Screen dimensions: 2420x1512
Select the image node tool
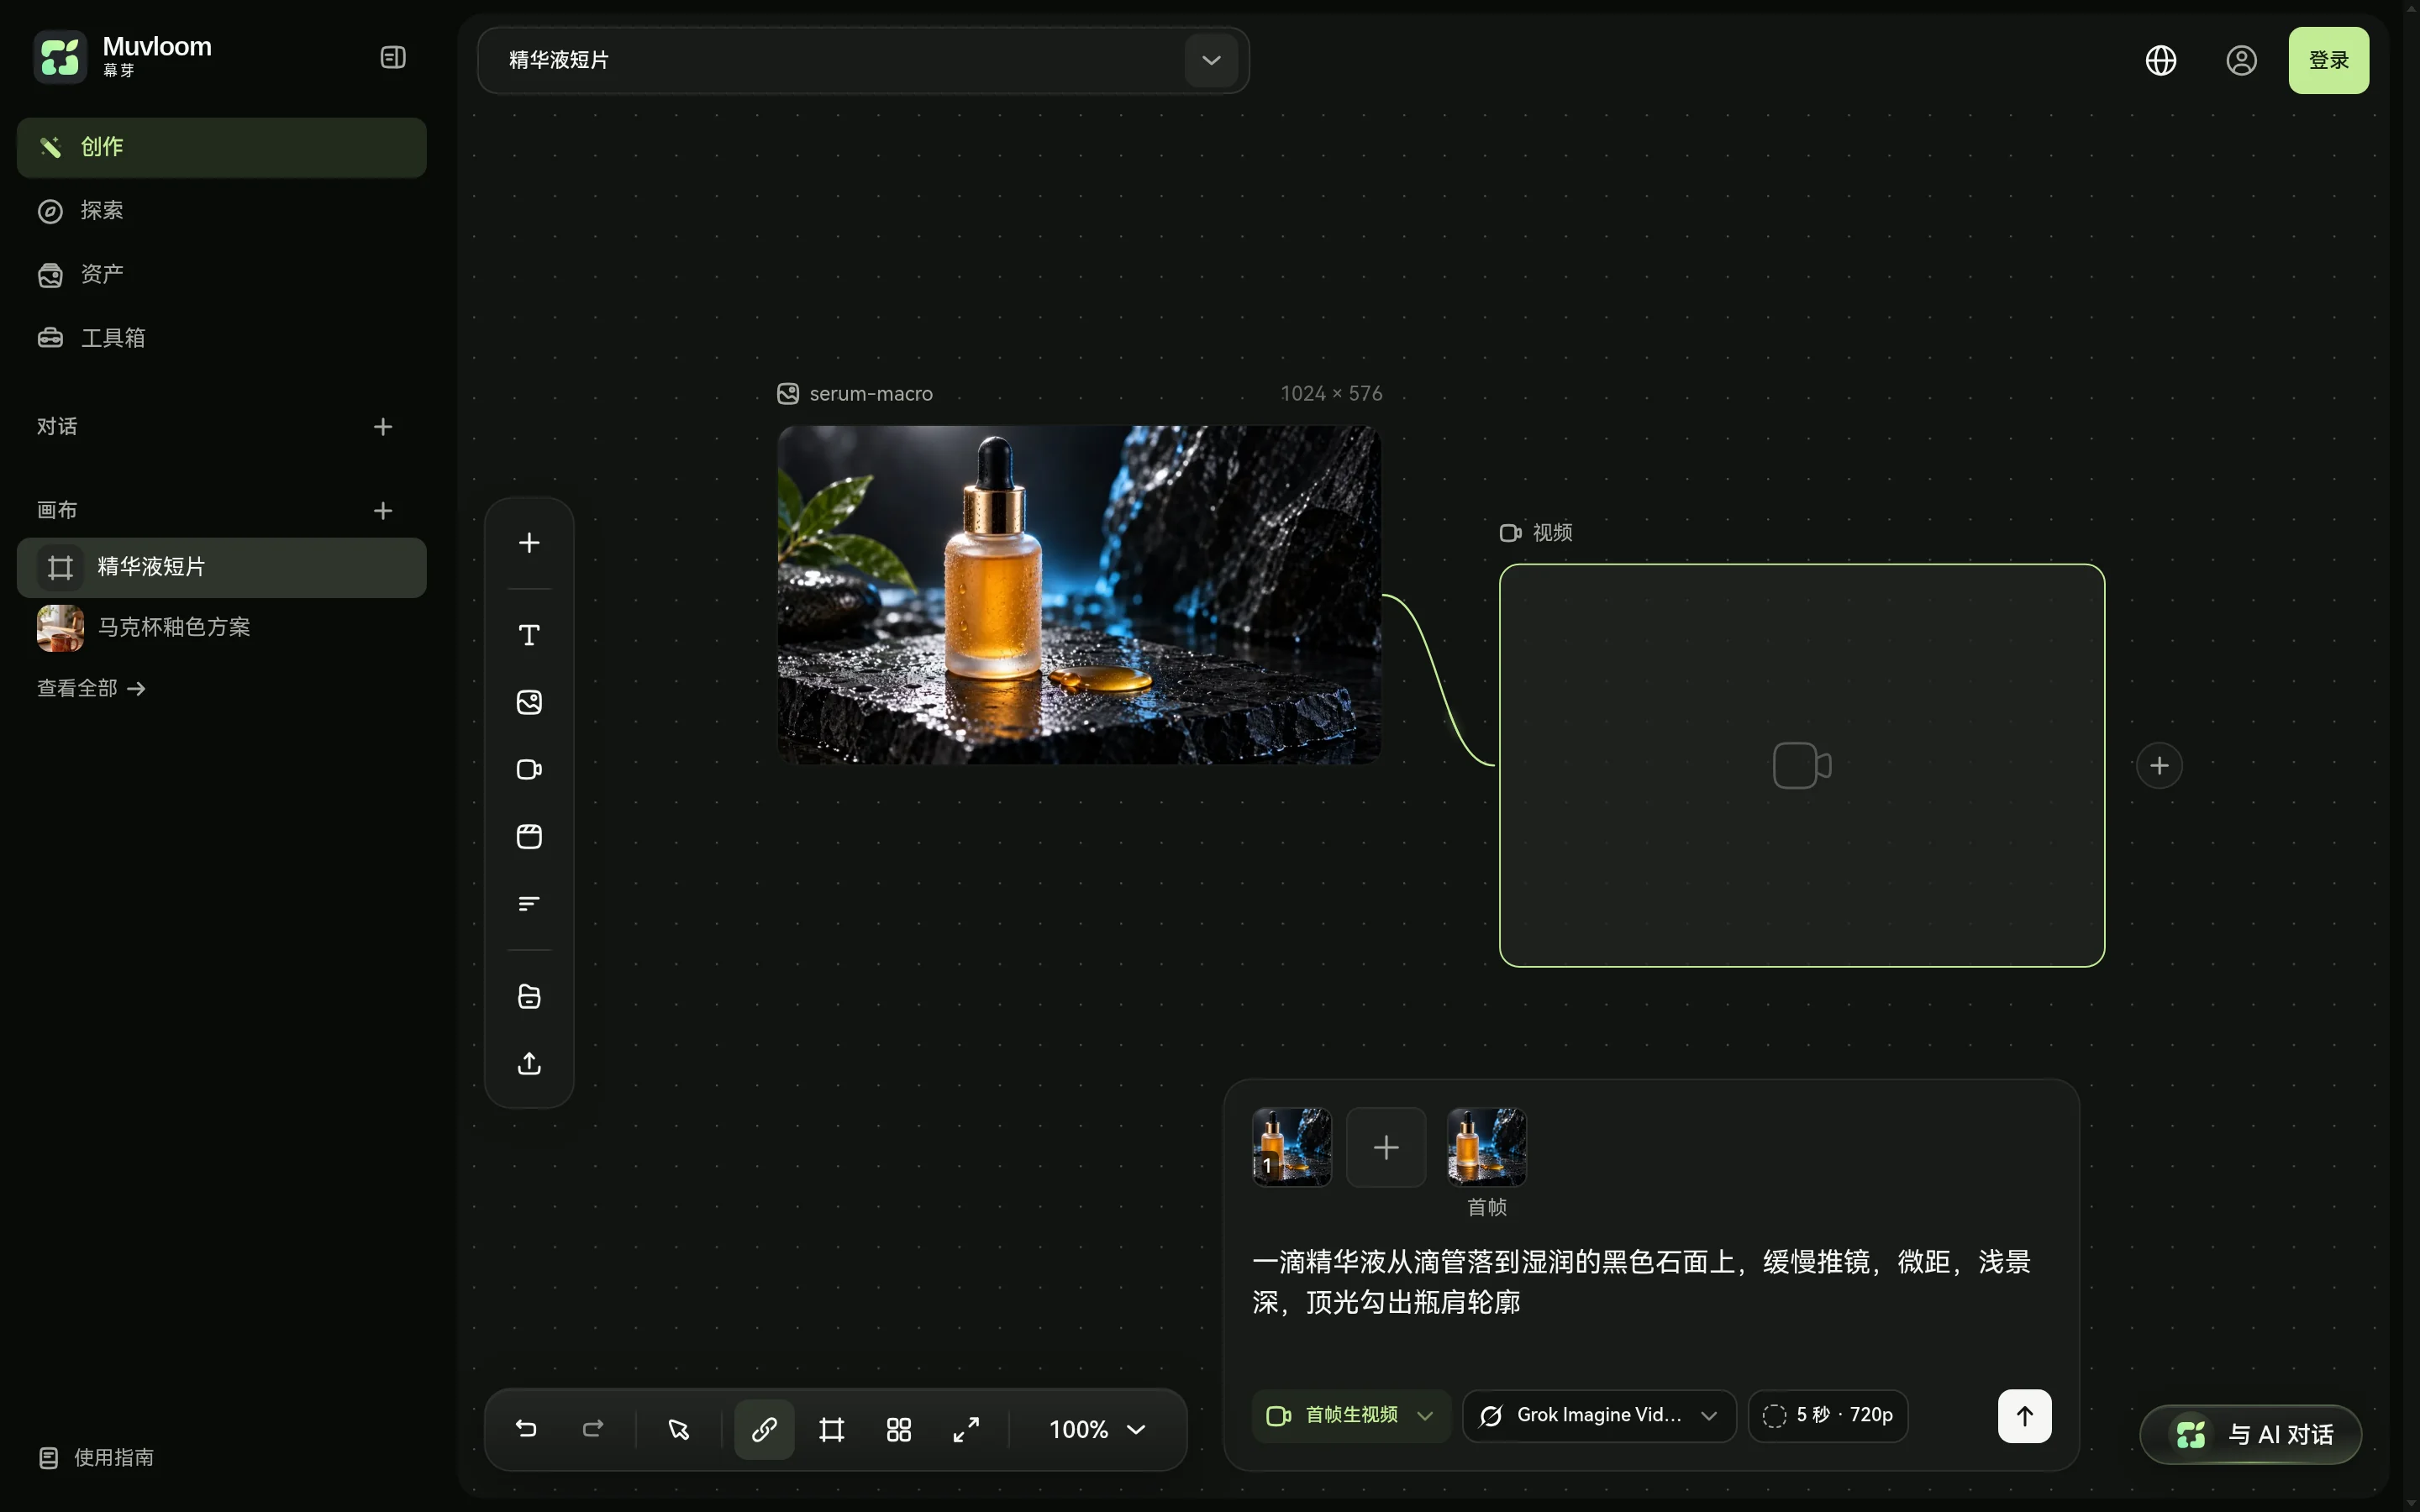tap(529, 703)
